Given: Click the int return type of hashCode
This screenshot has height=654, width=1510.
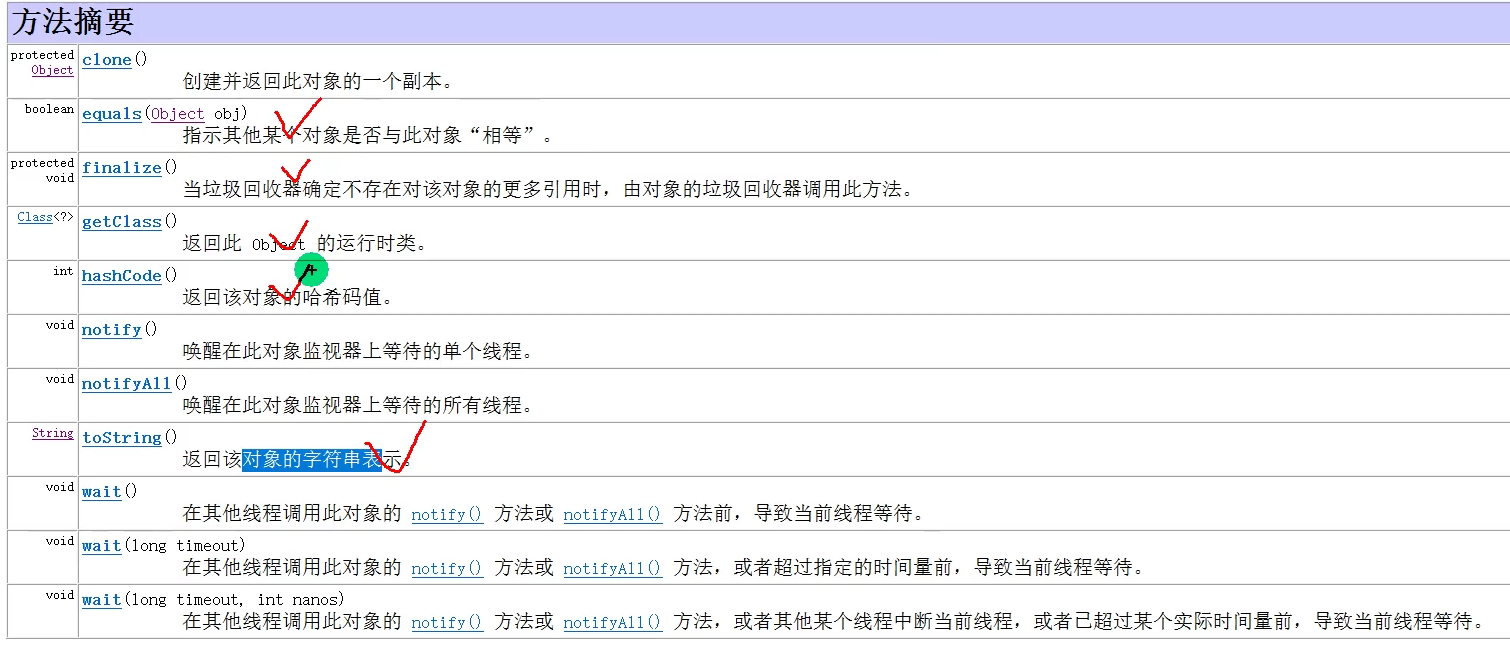Looking at the screenshot, I should pyautogui.click(x=63, y=271).
